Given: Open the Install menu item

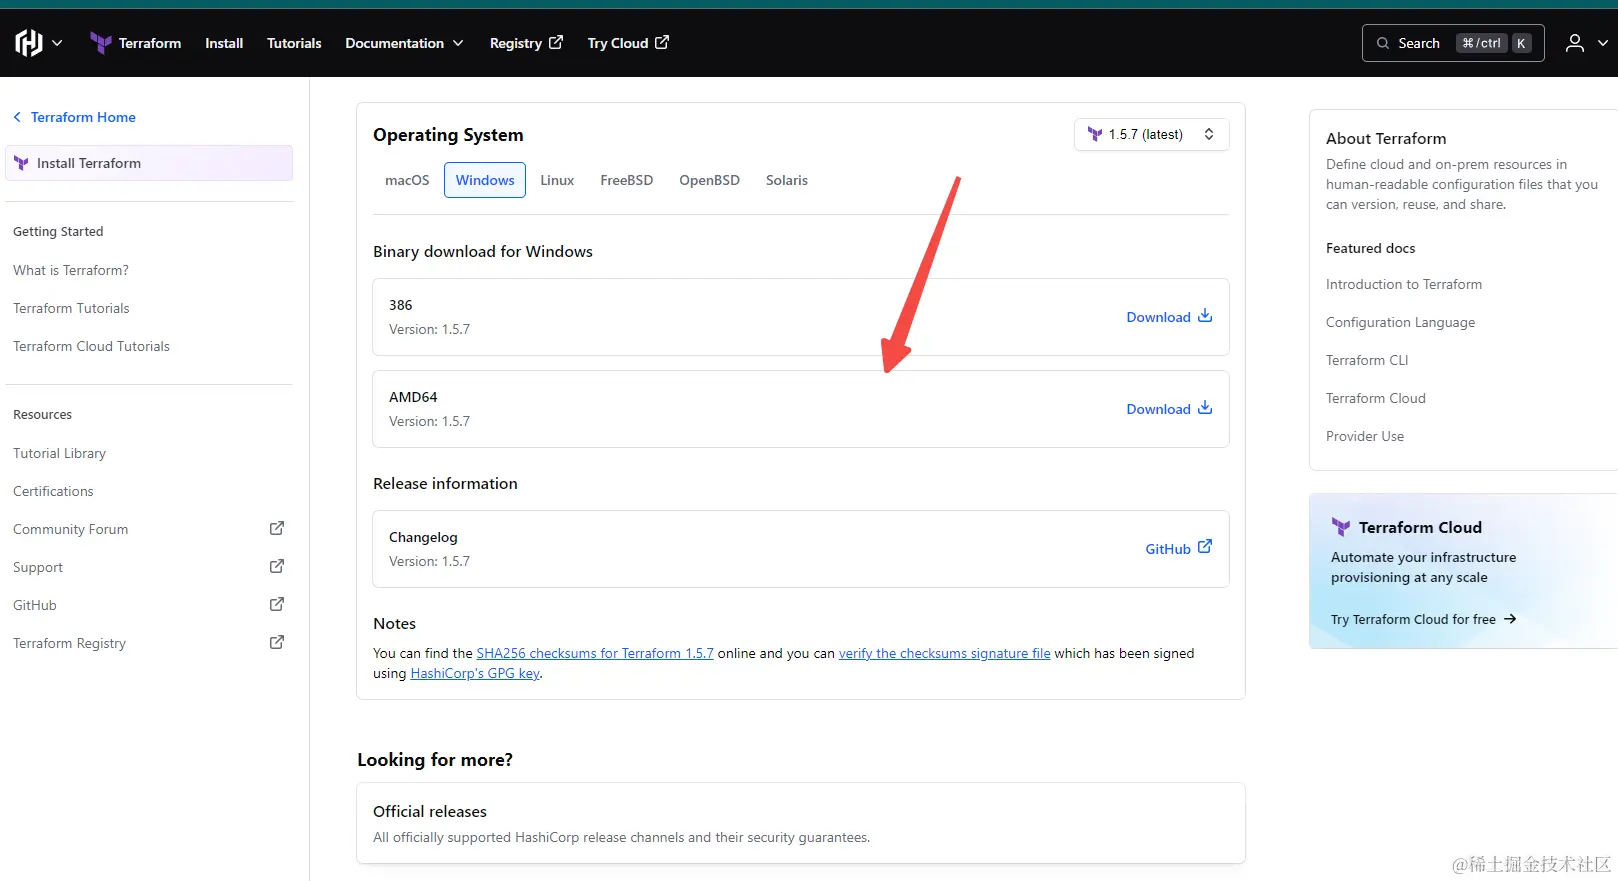Looking at the screenshot, I should [224, 43].
